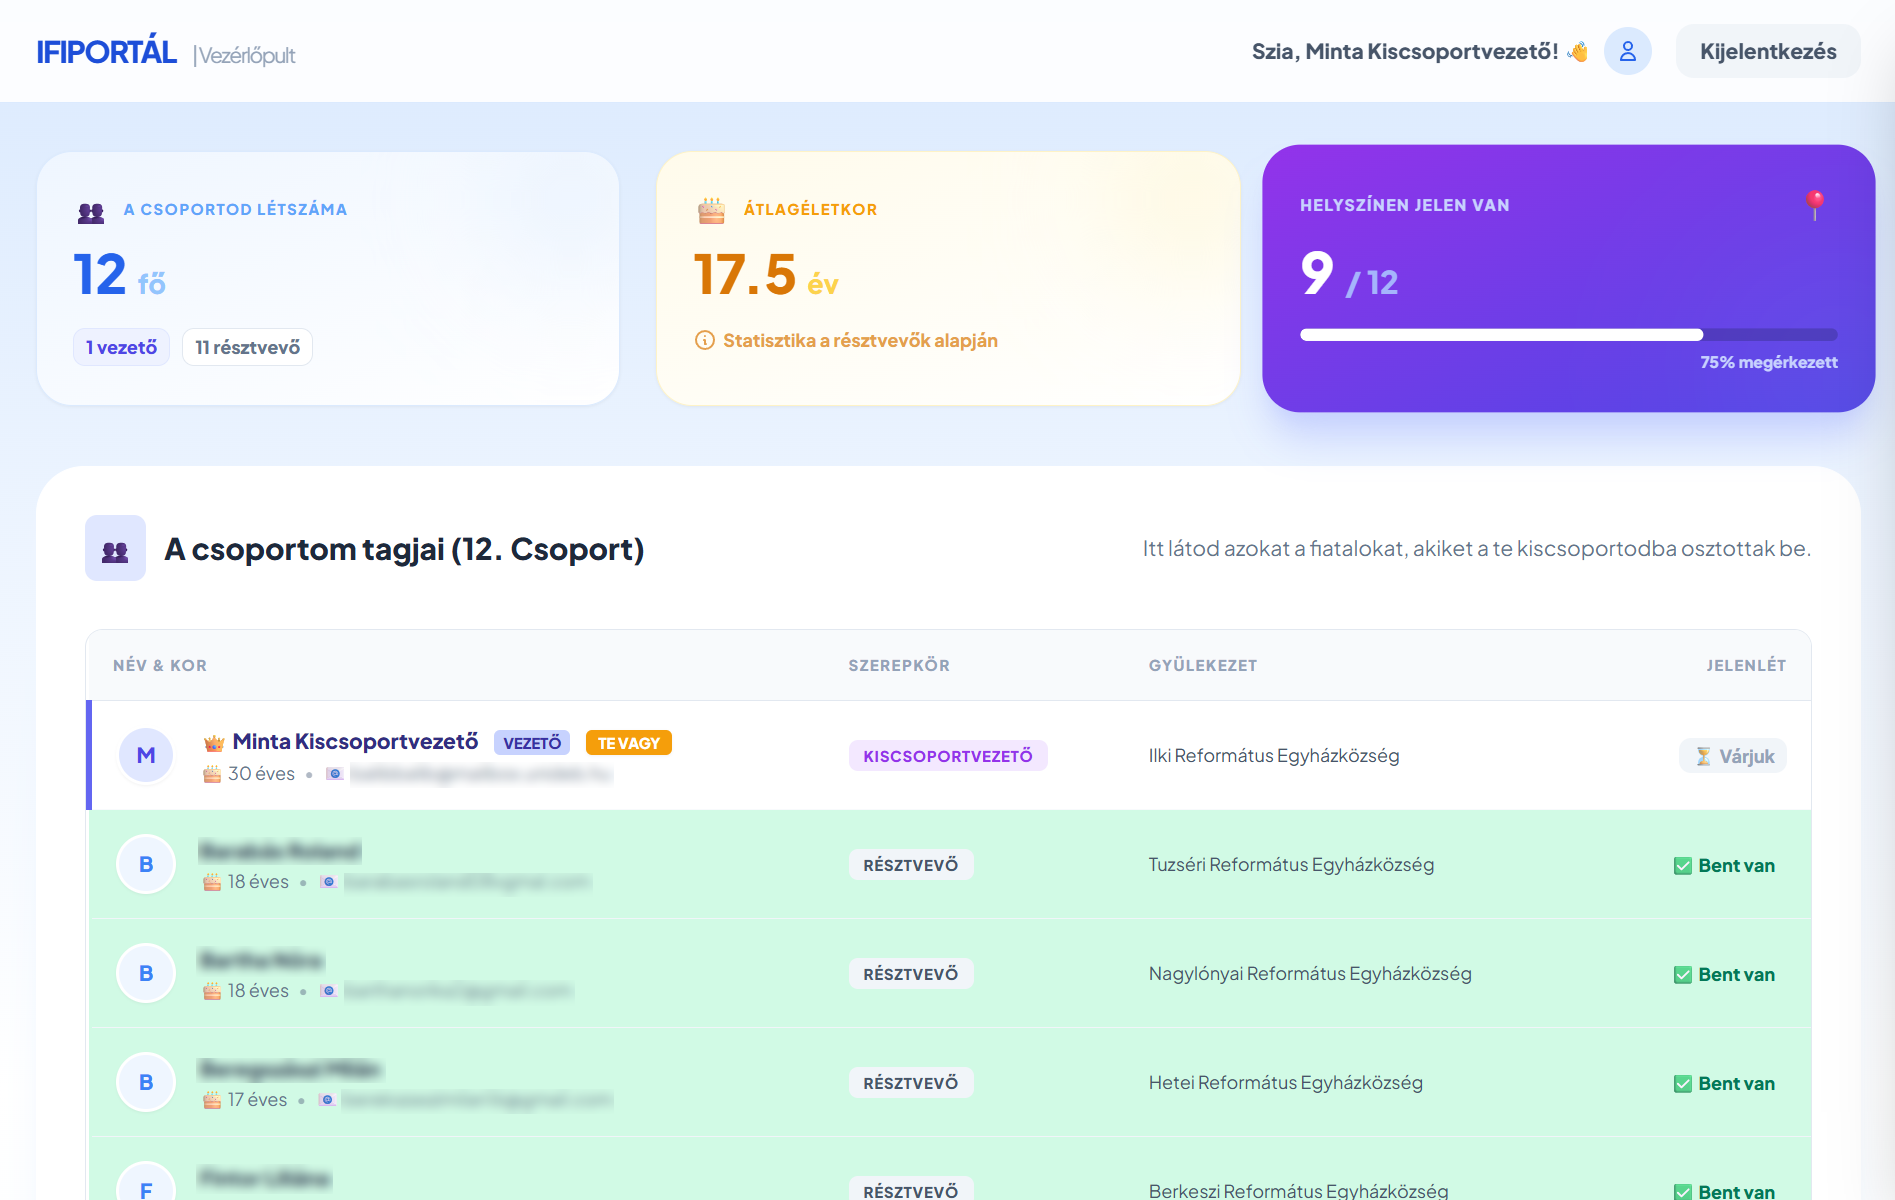
Task: Click the cake icon beside 17 éves
Action: 212,1100
